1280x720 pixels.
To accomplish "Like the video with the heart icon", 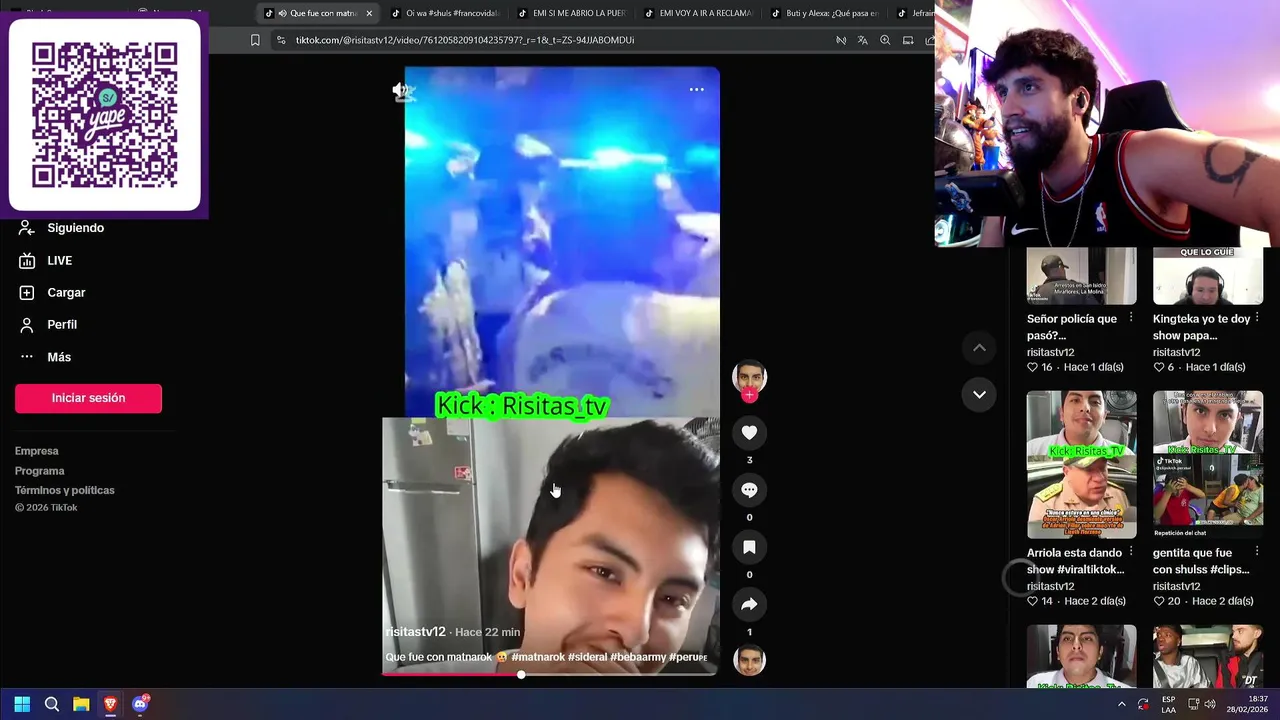I will click(x=749, y=432).
